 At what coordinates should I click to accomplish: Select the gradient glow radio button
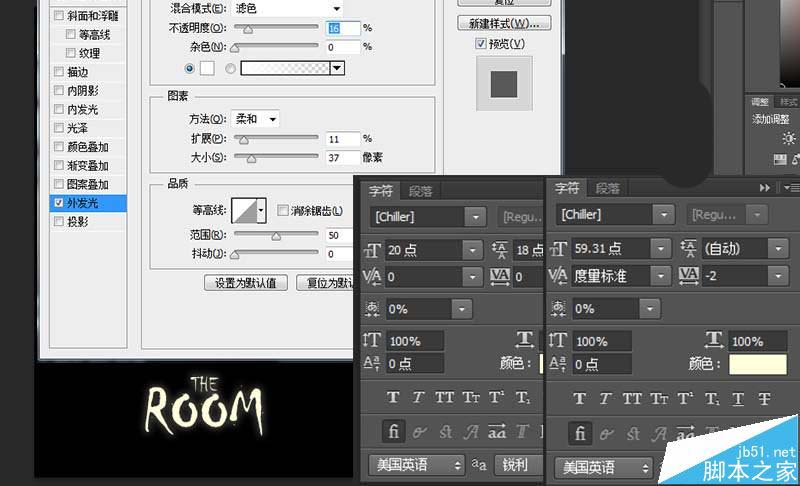[x=231, y=68]
